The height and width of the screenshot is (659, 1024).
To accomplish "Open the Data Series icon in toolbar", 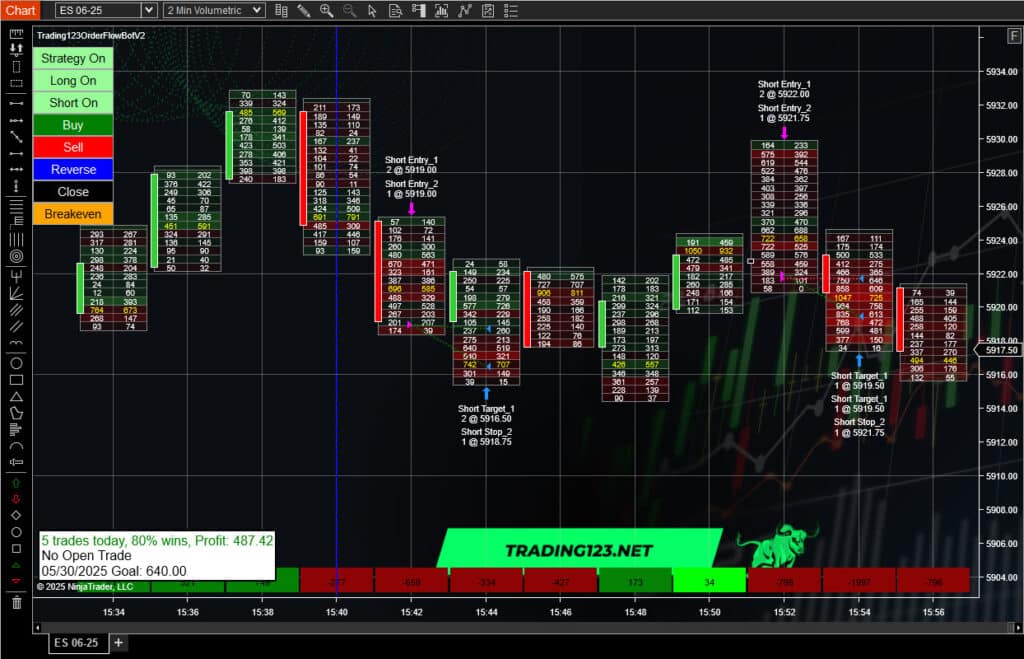I will click(x=281, y=10).
